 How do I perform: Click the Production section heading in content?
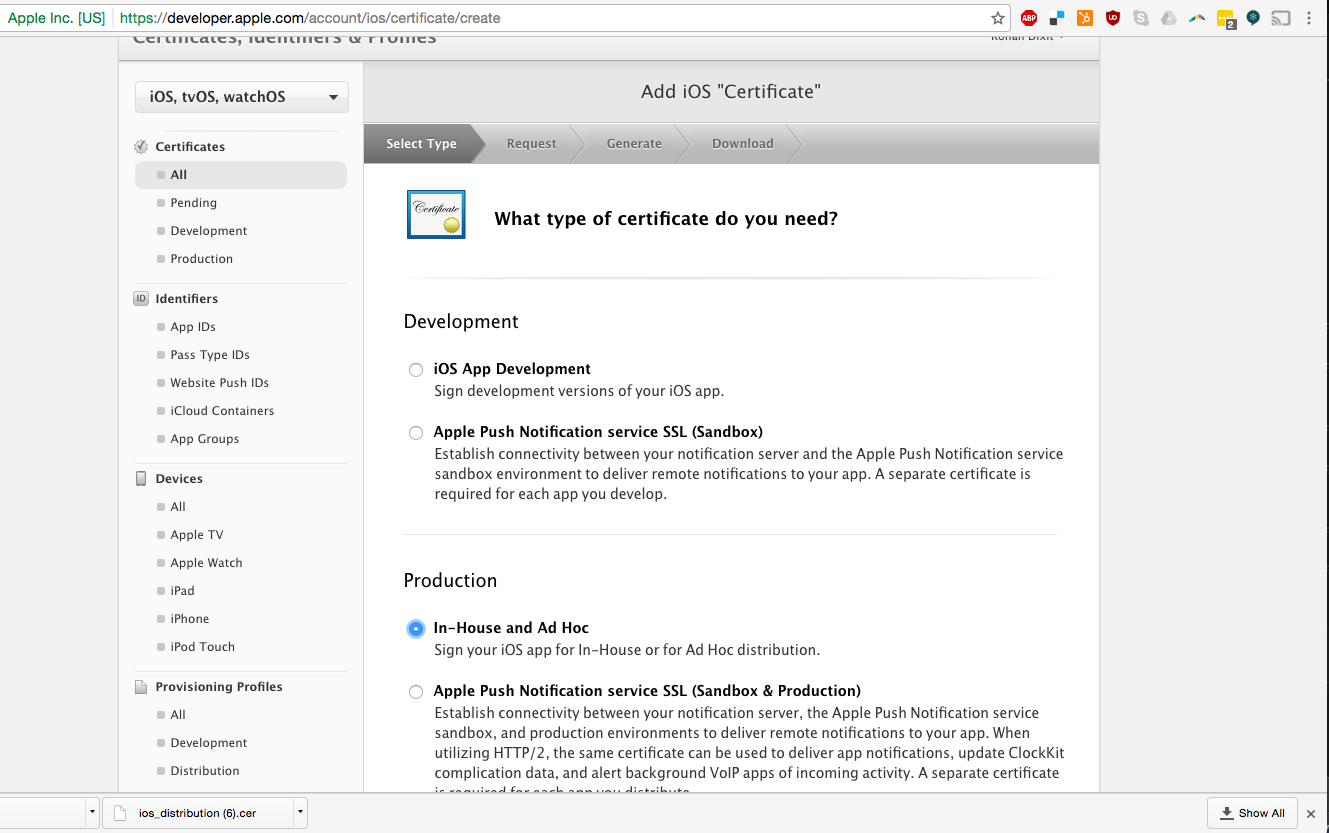(x=450, y=581)
